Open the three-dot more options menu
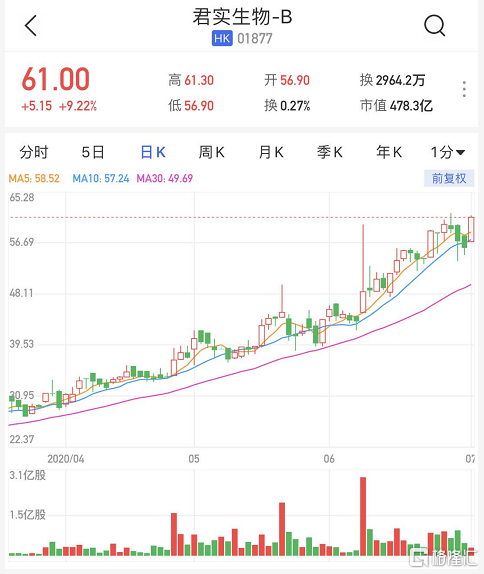 [x=464, y=89]
